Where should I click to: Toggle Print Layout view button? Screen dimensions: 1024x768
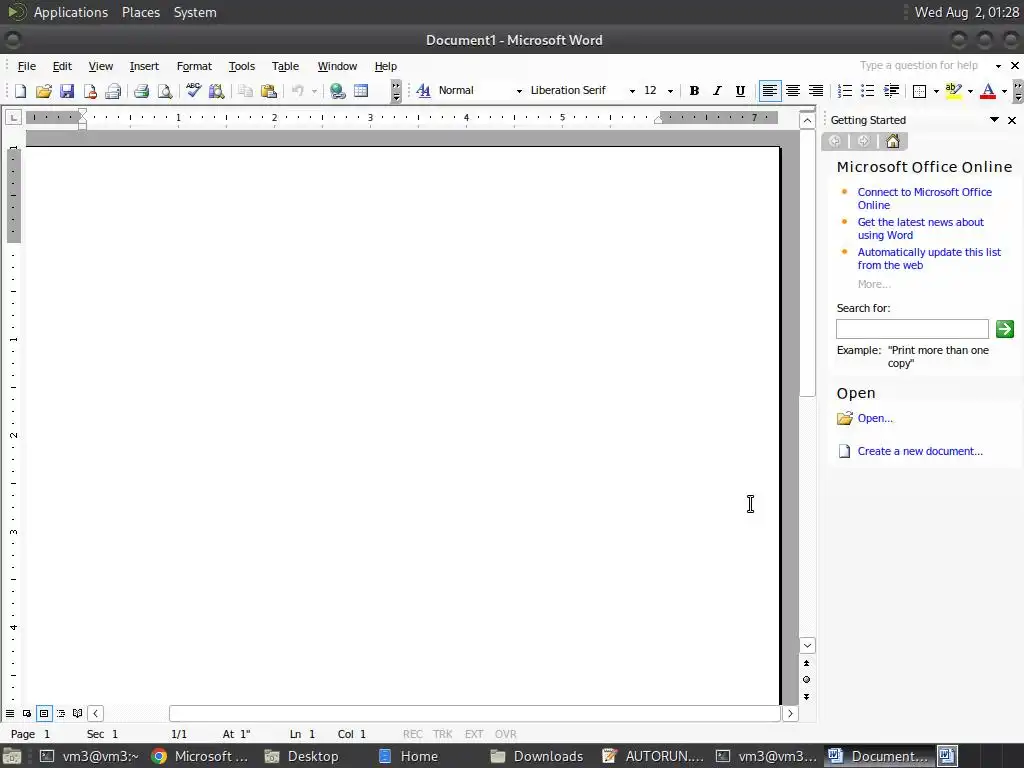(44, 713)
